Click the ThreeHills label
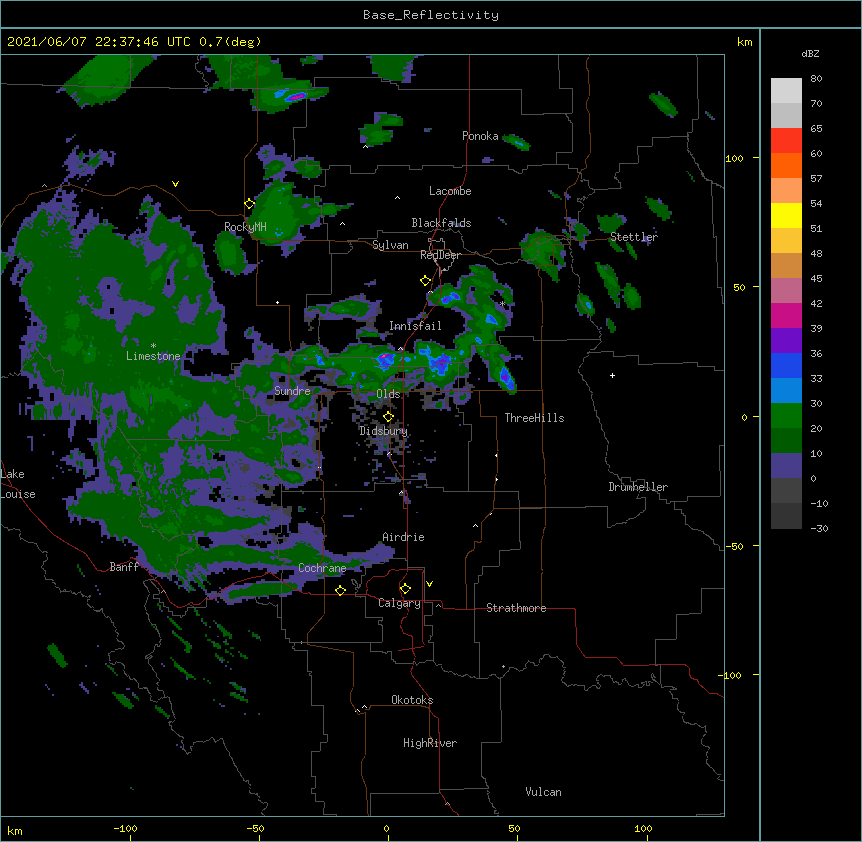862x842 pixels. (x=534, y=418)
